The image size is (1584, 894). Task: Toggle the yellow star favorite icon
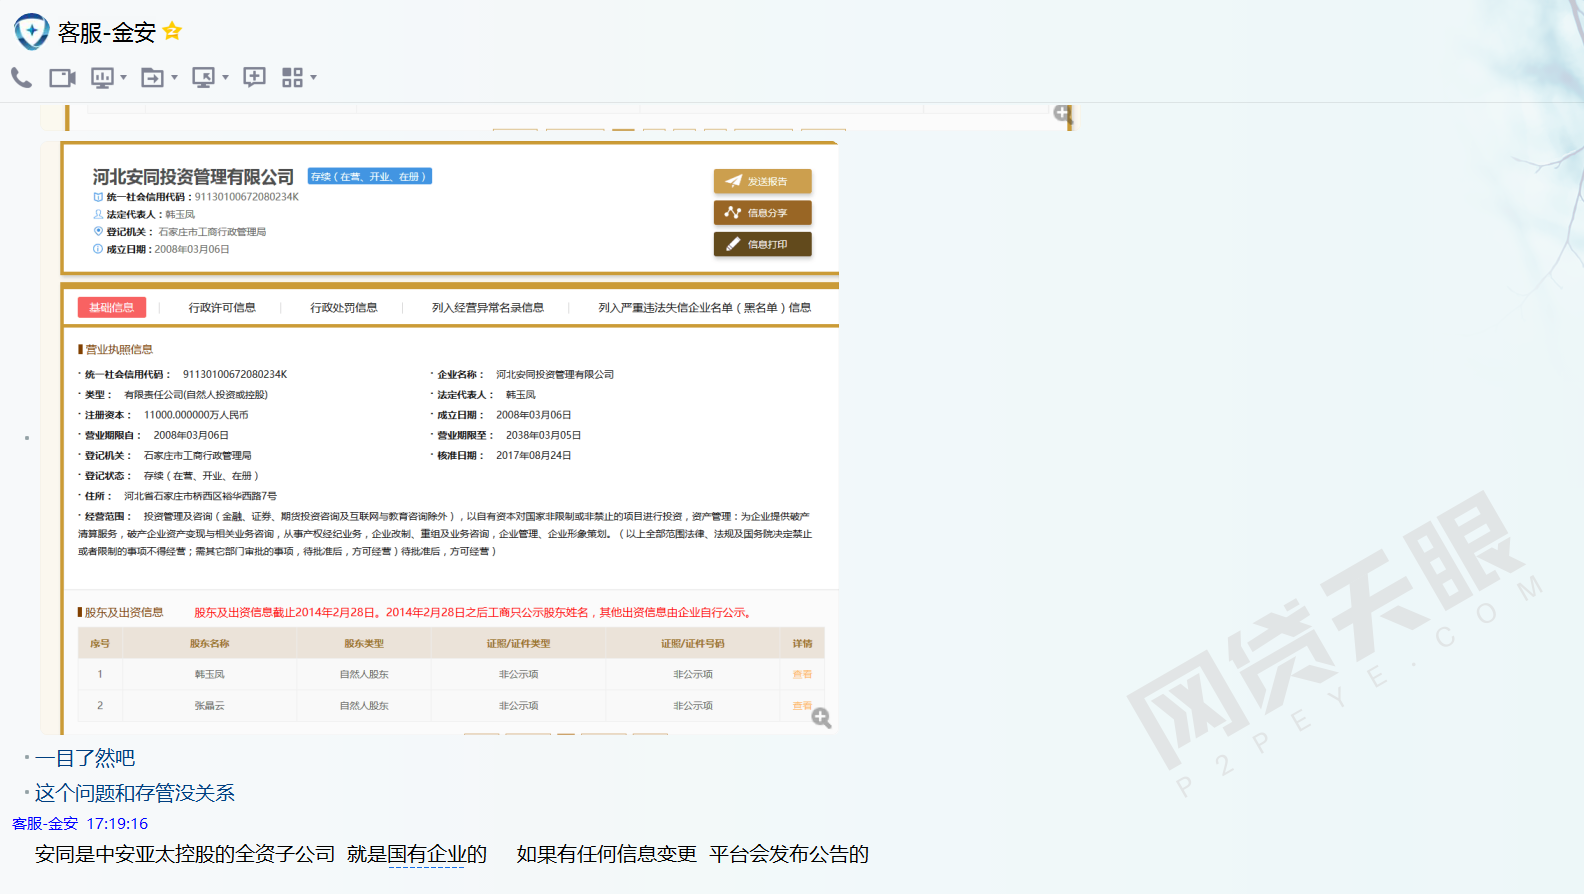172,31
